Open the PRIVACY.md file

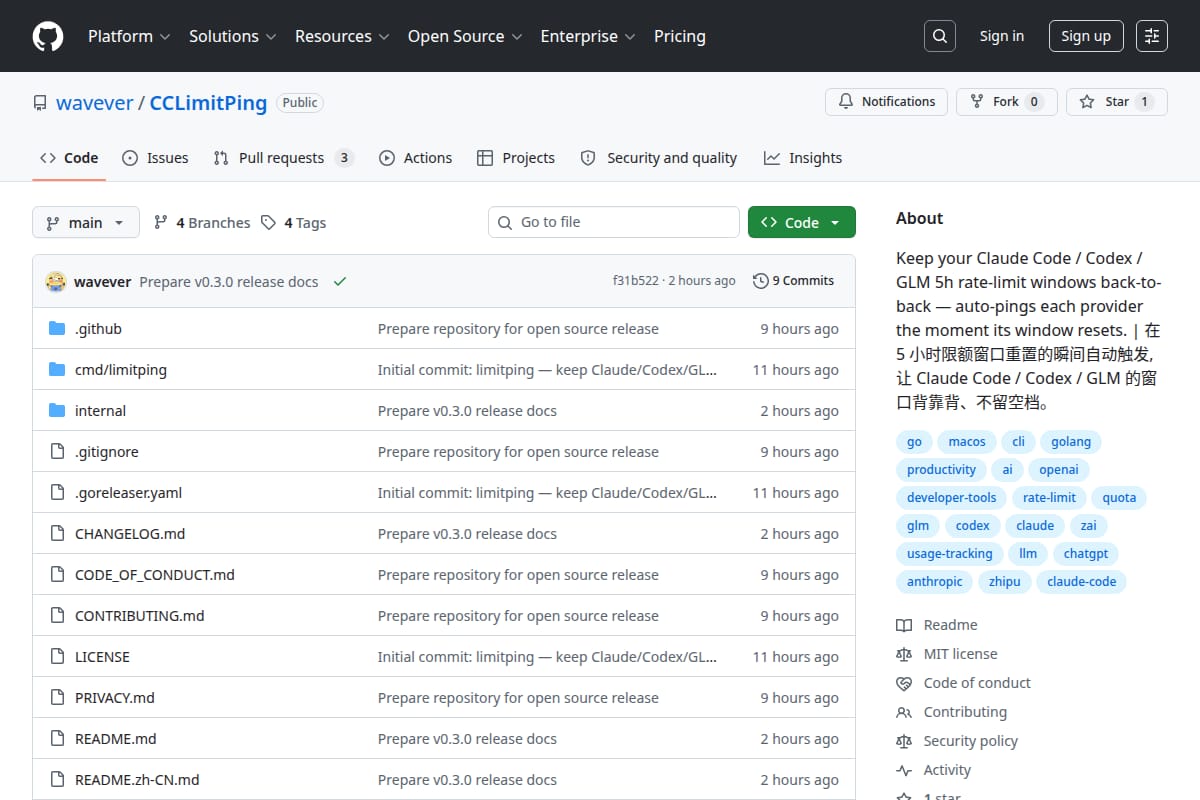point(115,698)
